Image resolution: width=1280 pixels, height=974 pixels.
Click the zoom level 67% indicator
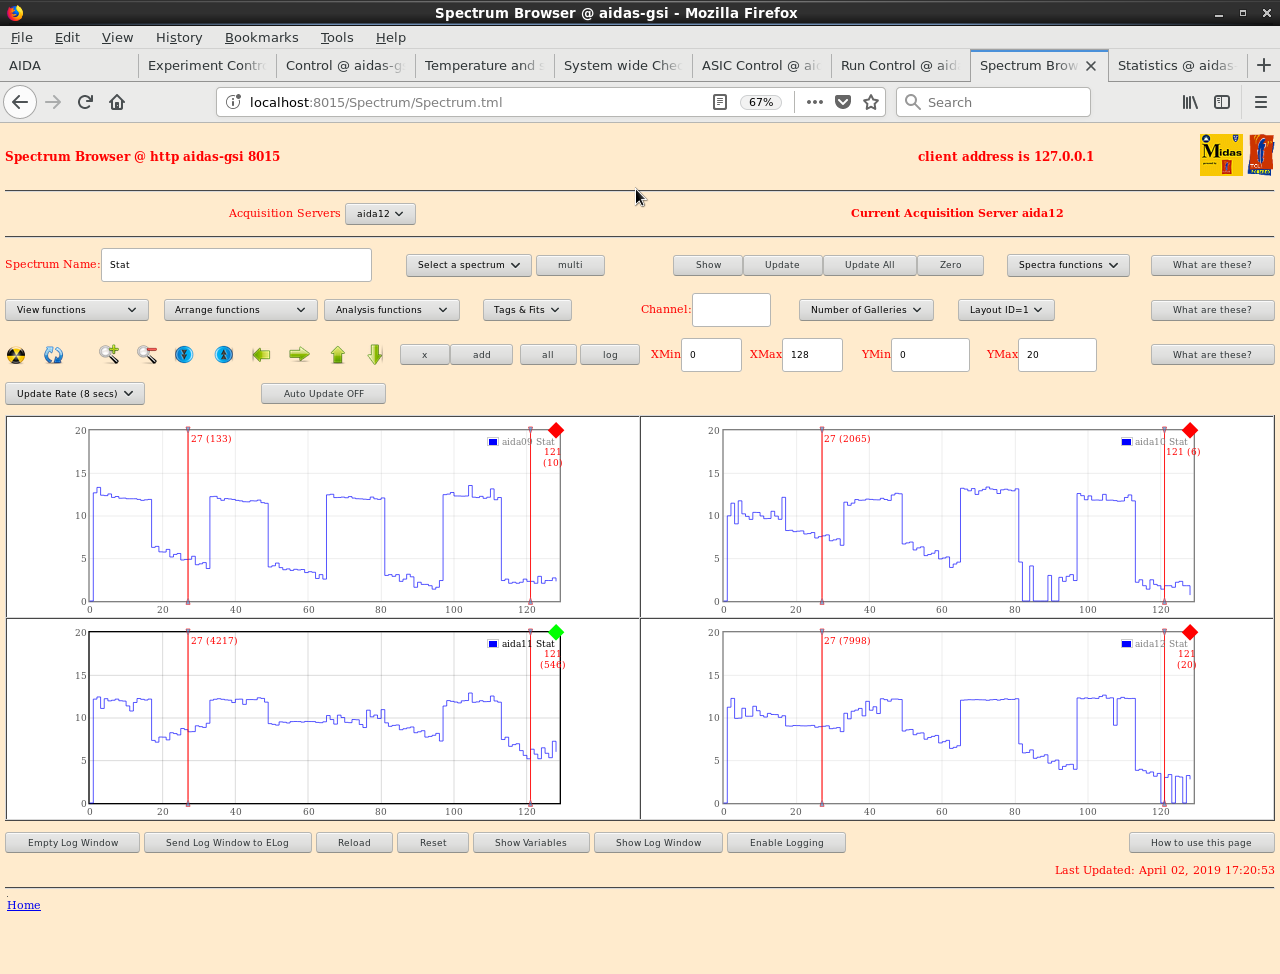click(761, 102)
